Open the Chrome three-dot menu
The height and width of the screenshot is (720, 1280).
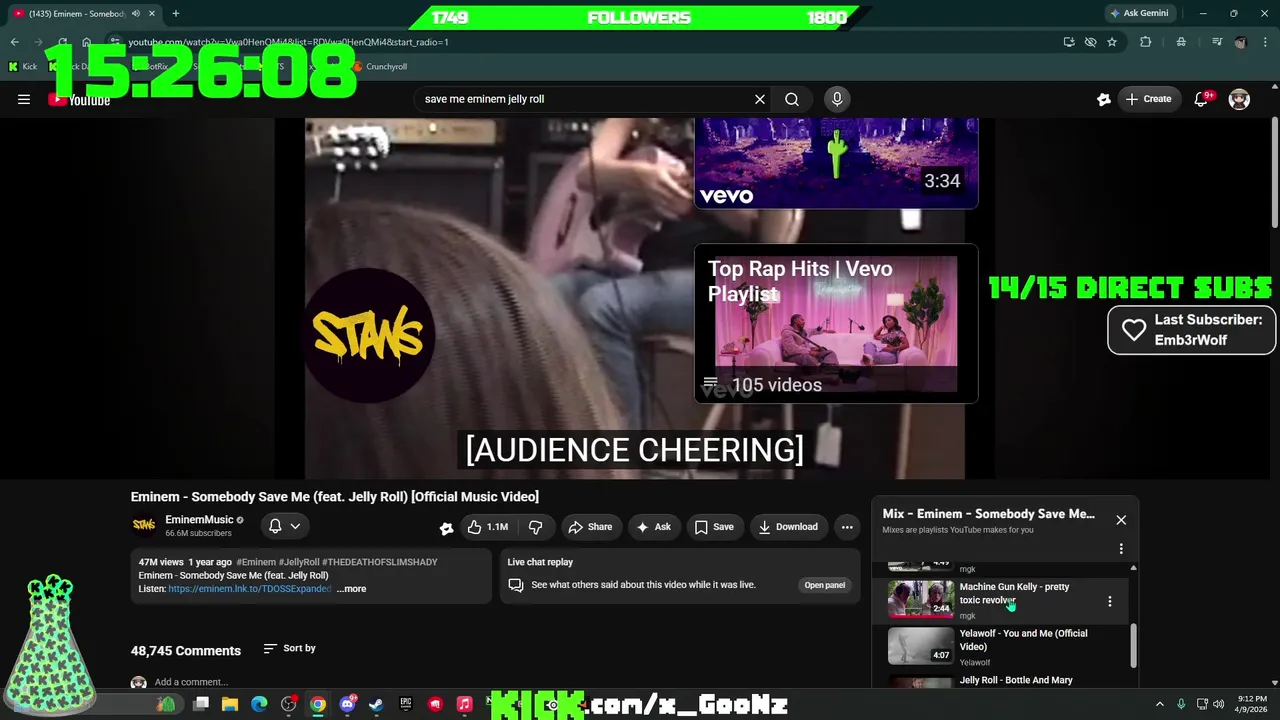click(x=1265, y=42)
